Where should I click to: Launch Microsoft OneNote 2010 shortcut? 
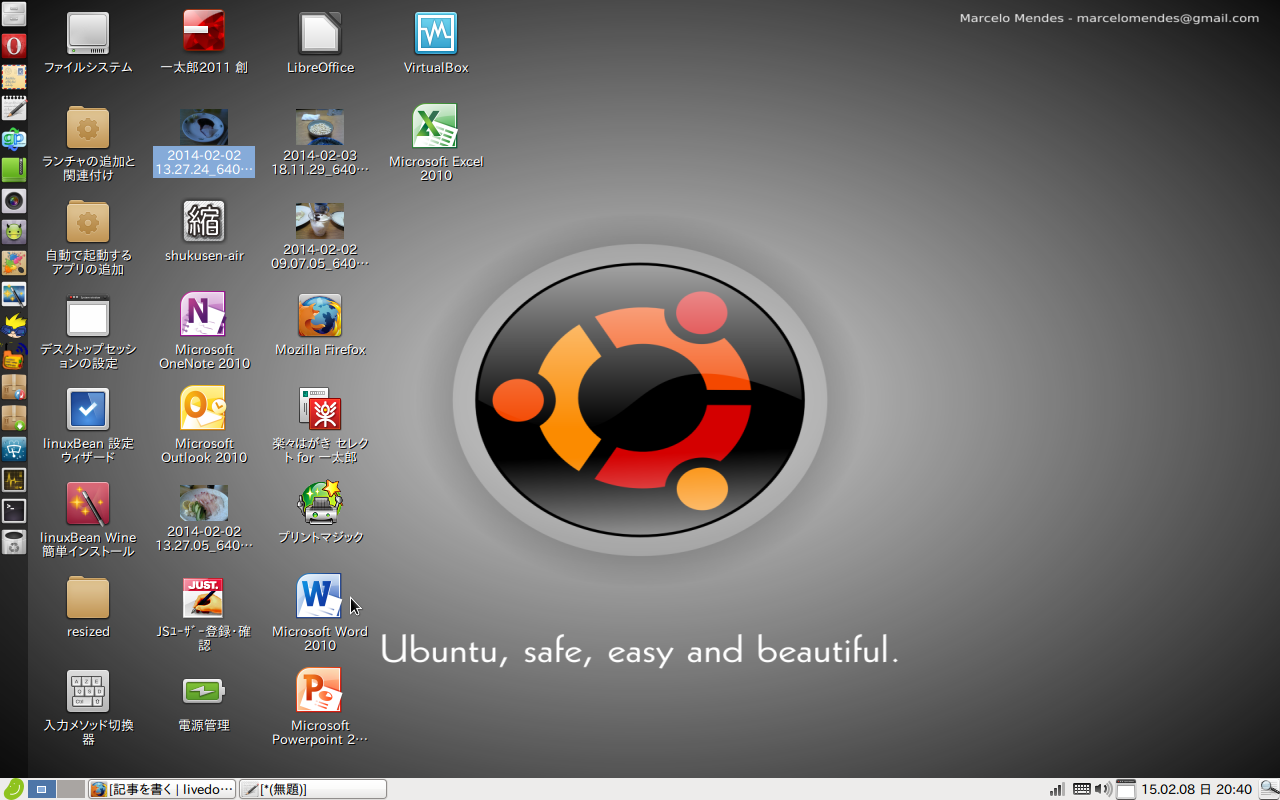pos(203,315)
